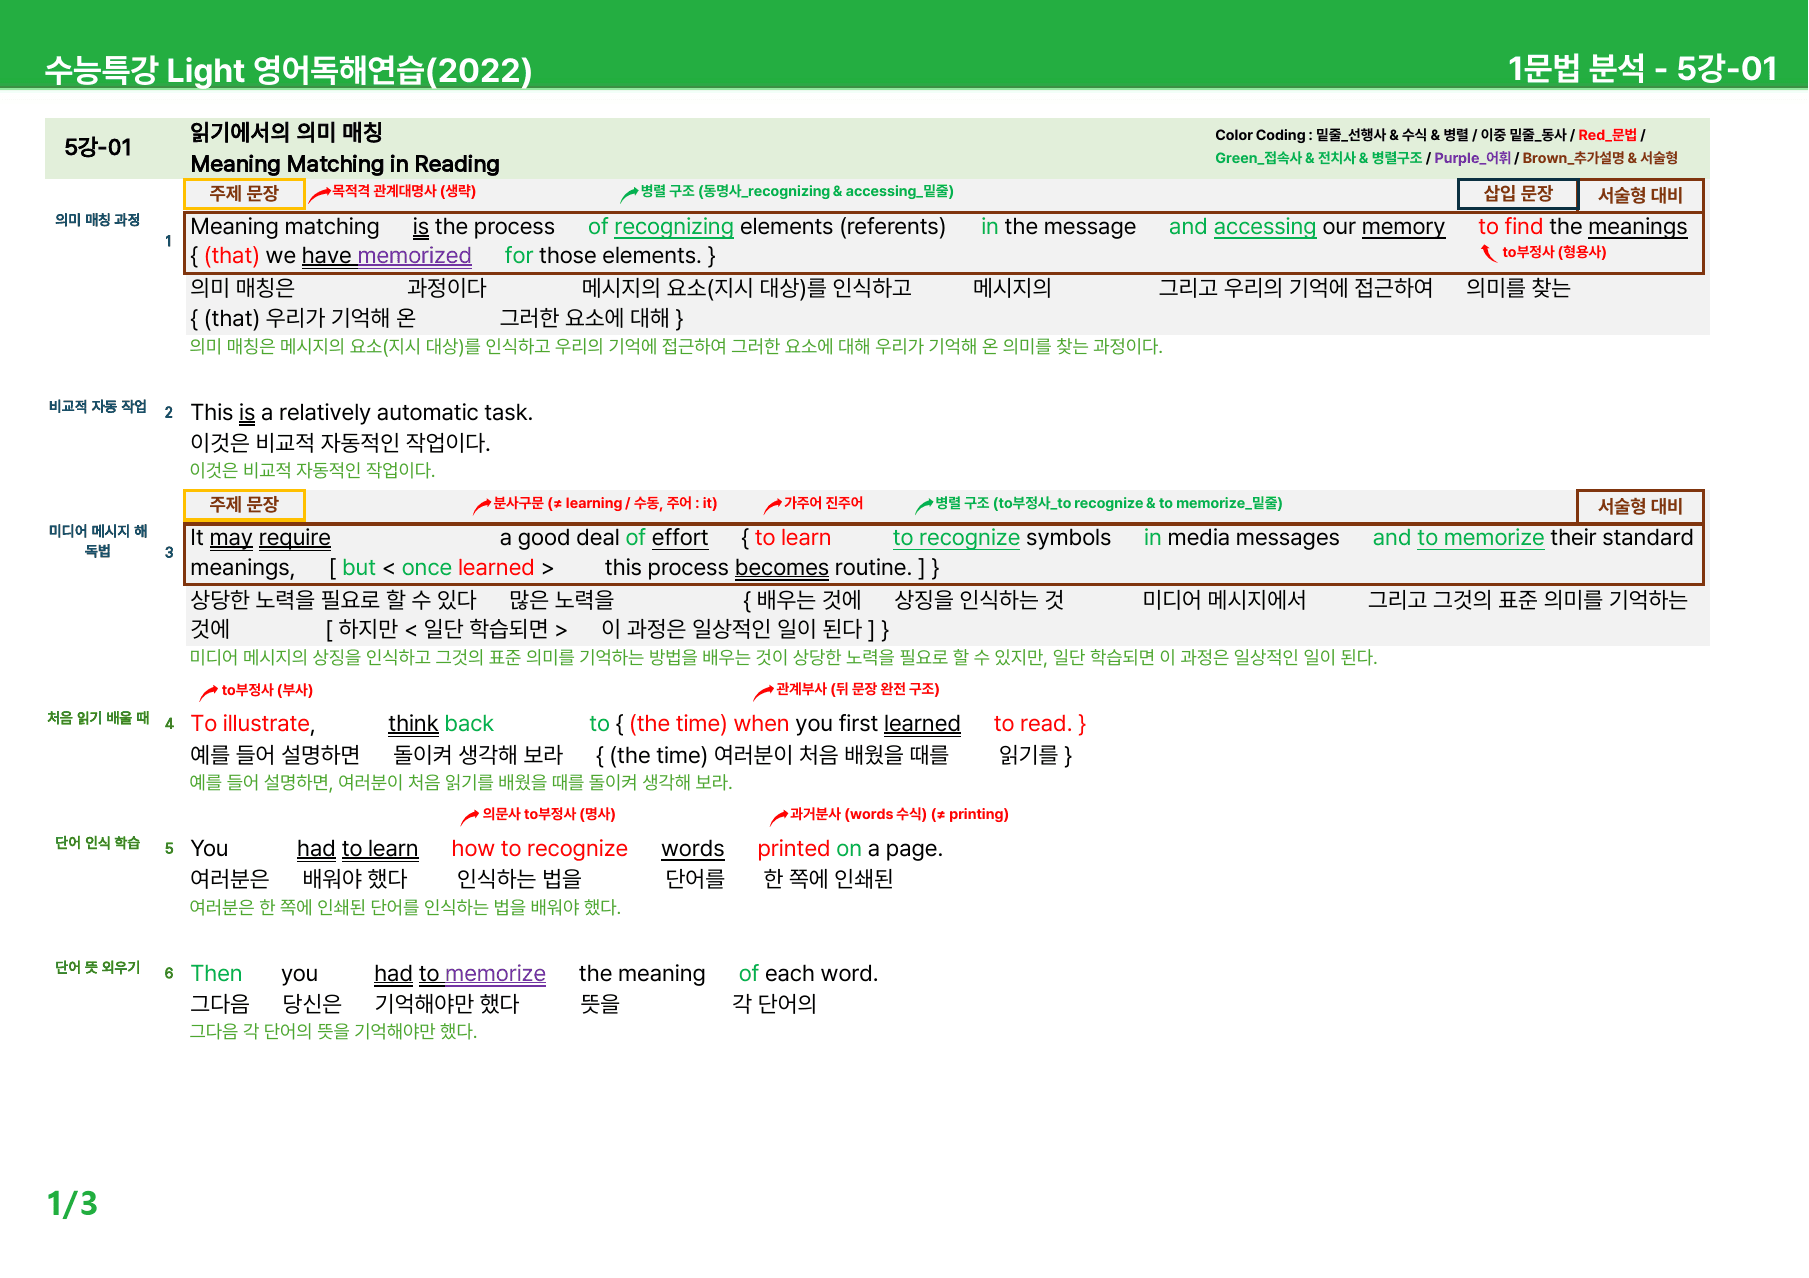Click the red phrase 'to learn' in sentence 3
1809x1278 pixels.
click(x=792, y=538)
